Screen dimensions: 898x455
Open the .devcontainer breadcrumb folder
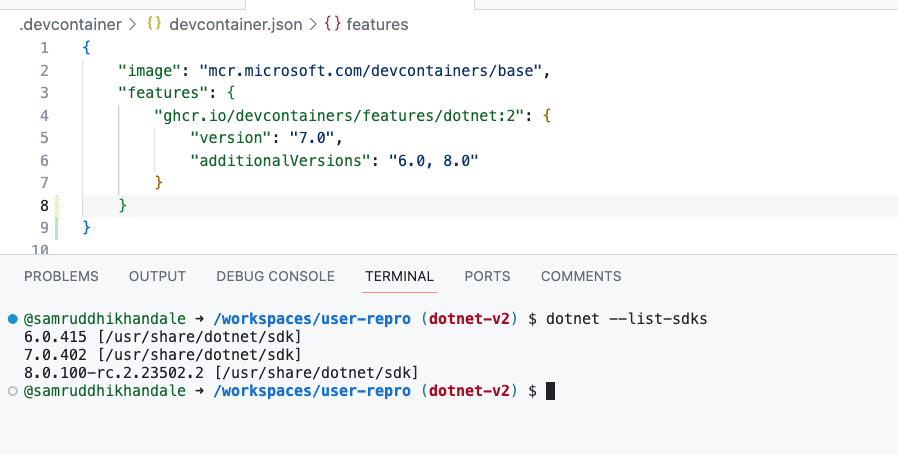pyautogui.click(x=70, y=25)
